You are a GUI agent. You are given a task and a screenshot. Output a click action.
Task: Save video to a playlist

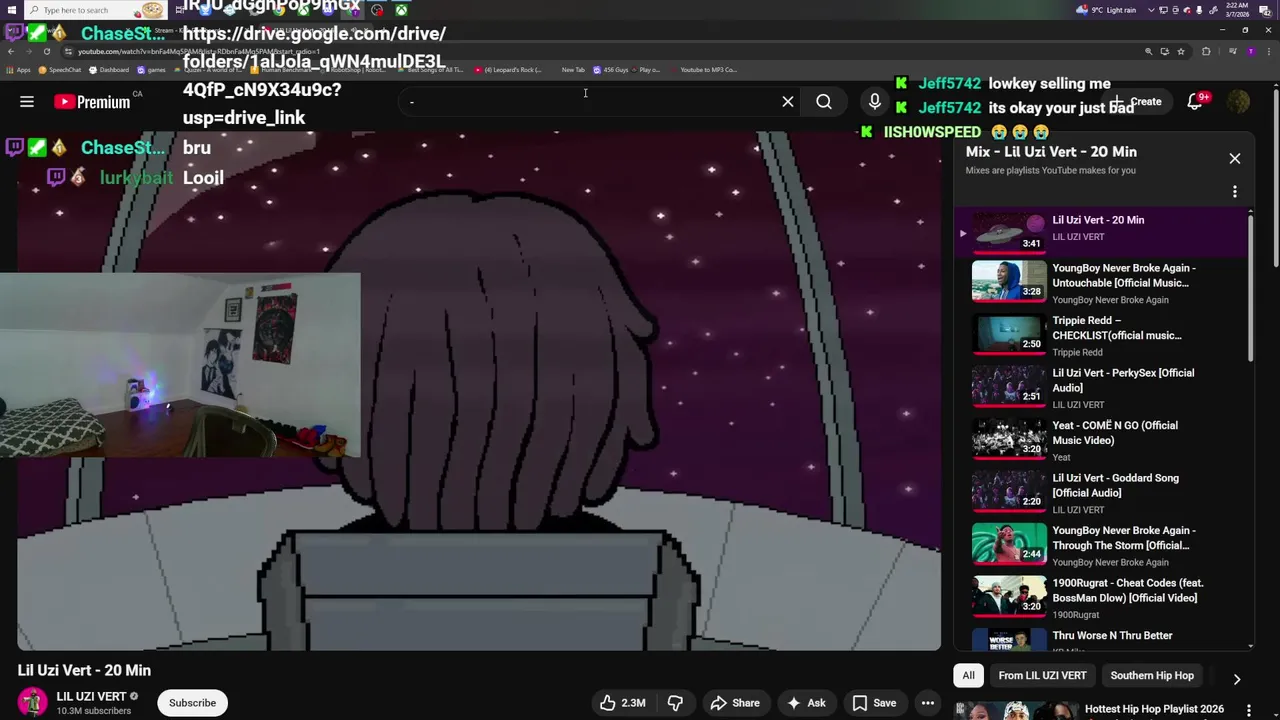pos(874,703)
